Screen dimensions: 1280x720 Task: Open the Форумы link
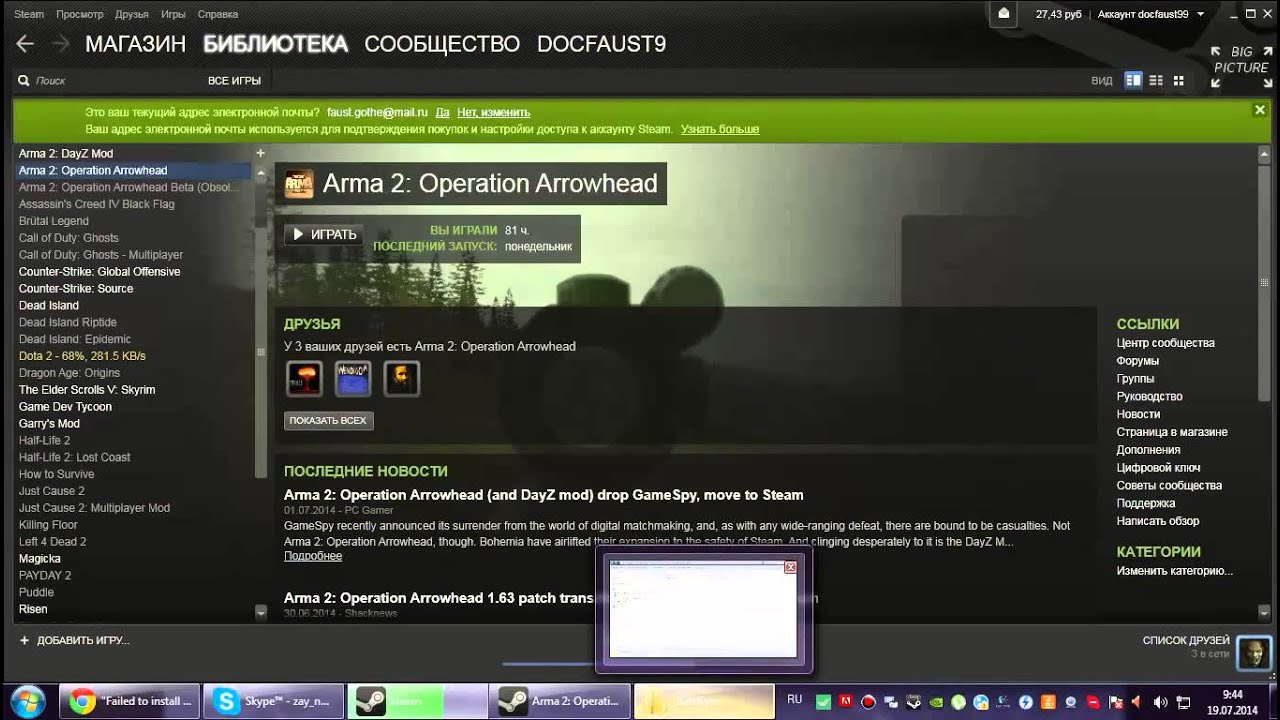[x=1138, y=361]
